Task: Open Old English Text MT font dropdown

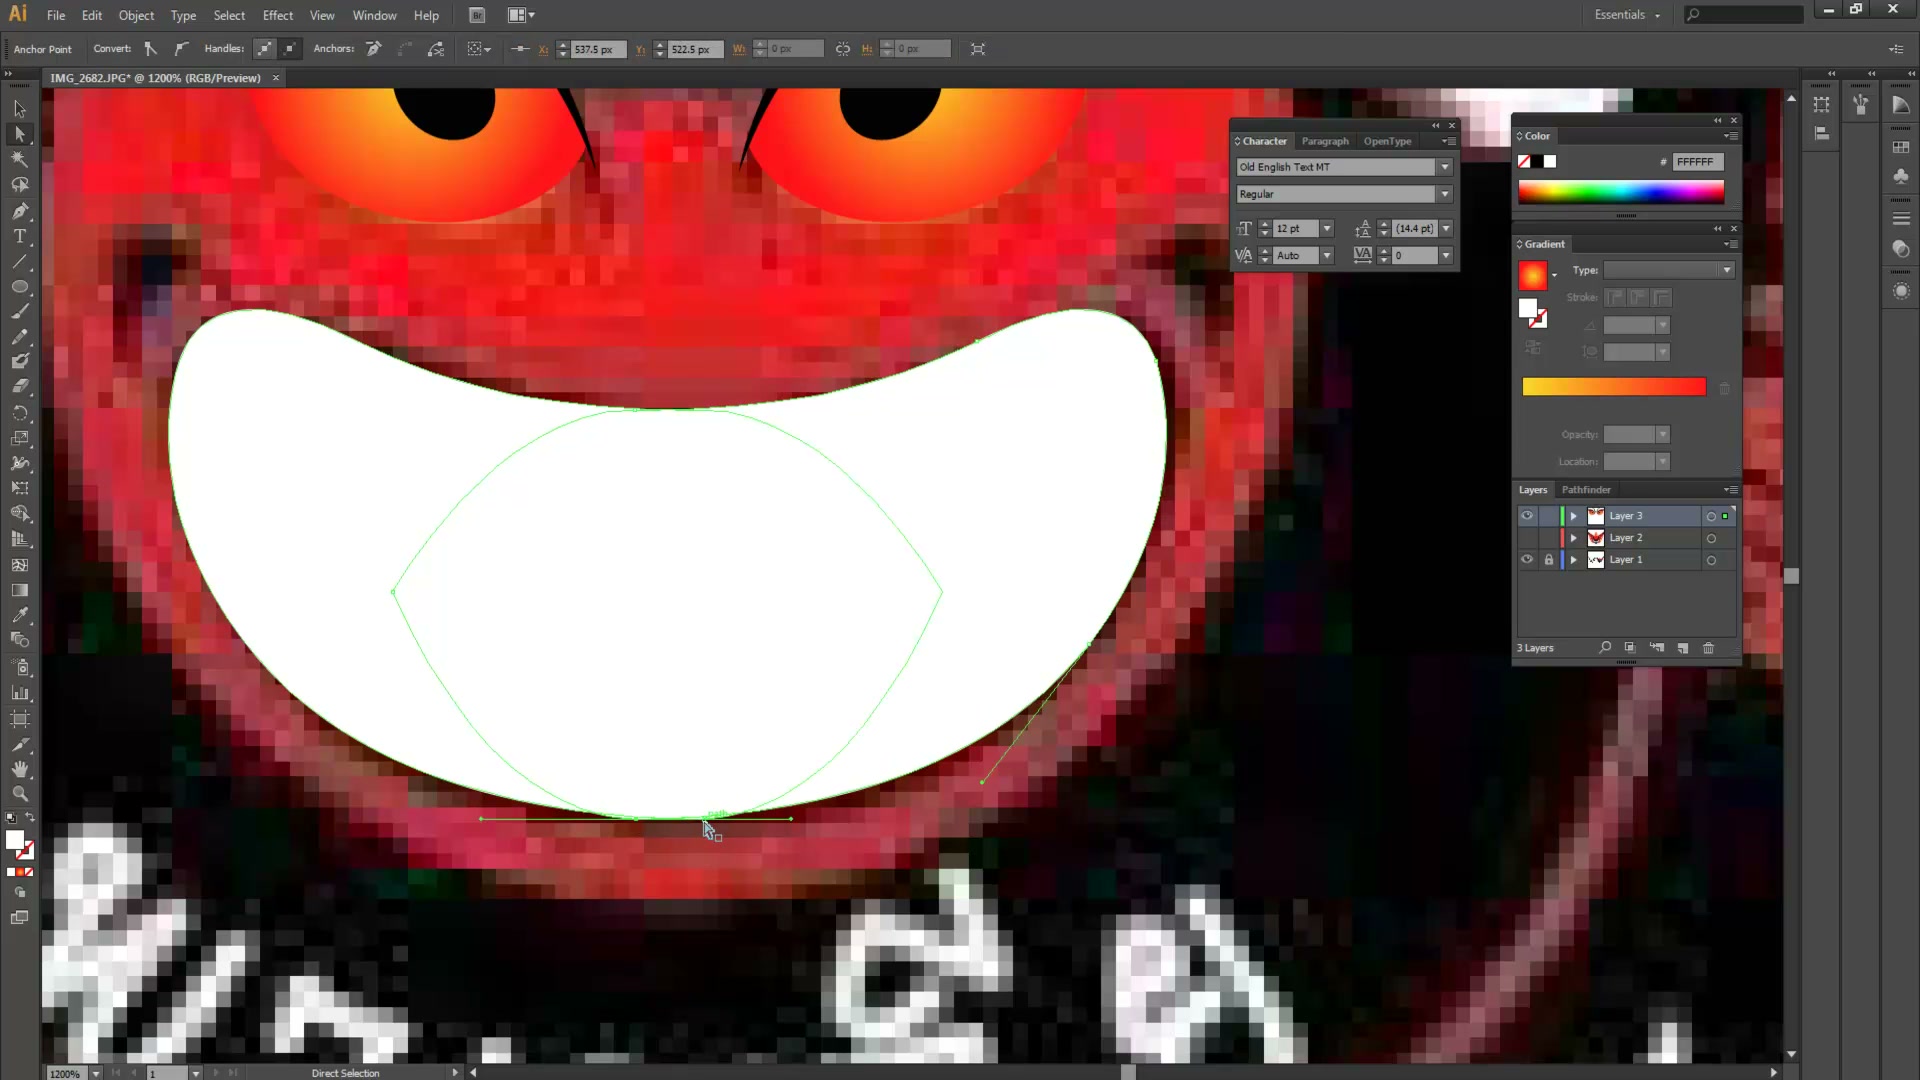Action: coord(1445,167)
